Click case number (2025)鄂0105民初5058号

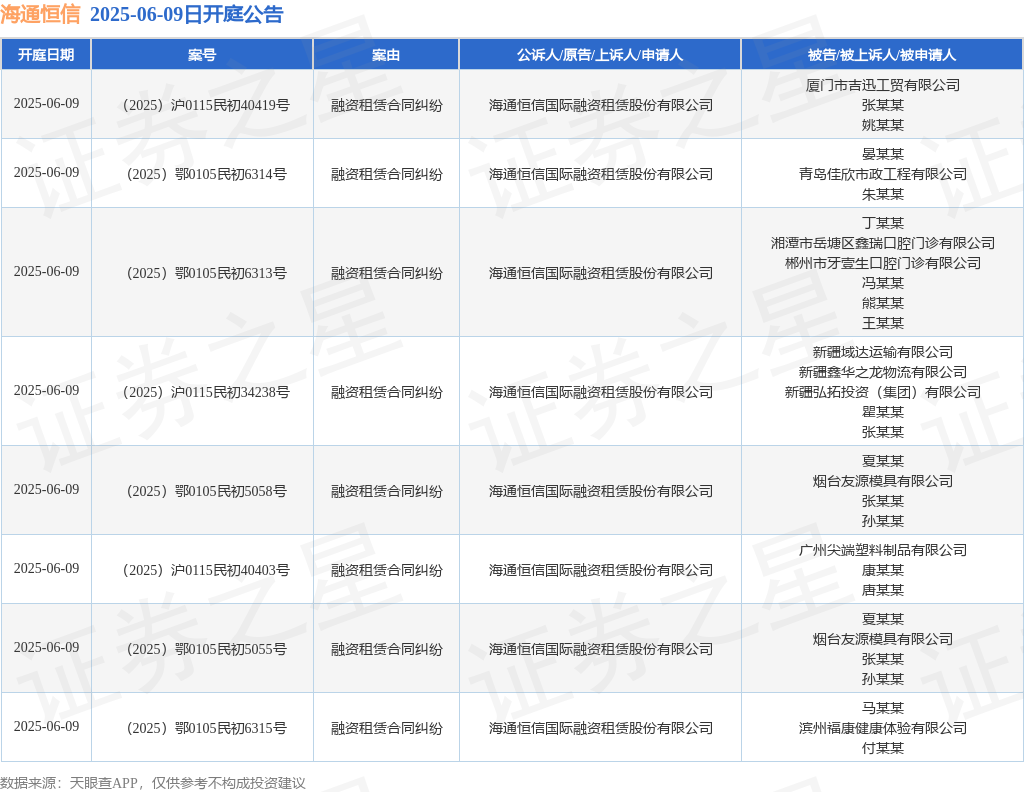[x=206, y=491]
